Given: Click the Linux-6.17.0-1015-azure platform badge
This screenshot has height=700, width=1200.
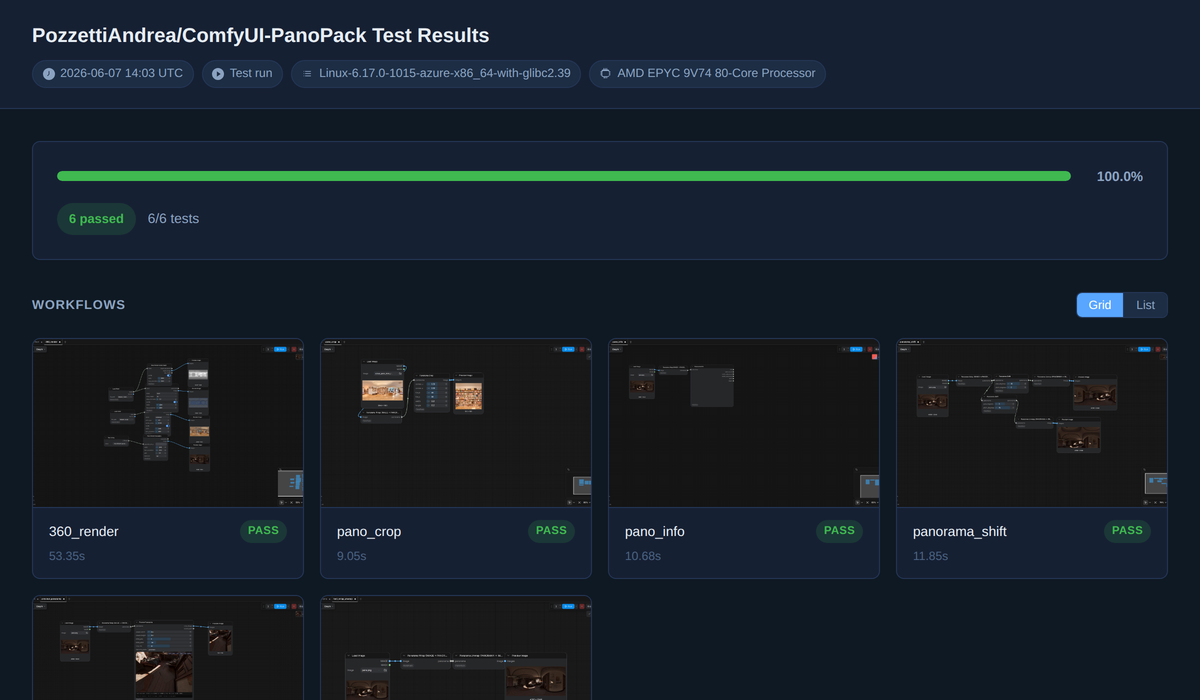Looking at the screenshot, I should (x=436, y=74).
